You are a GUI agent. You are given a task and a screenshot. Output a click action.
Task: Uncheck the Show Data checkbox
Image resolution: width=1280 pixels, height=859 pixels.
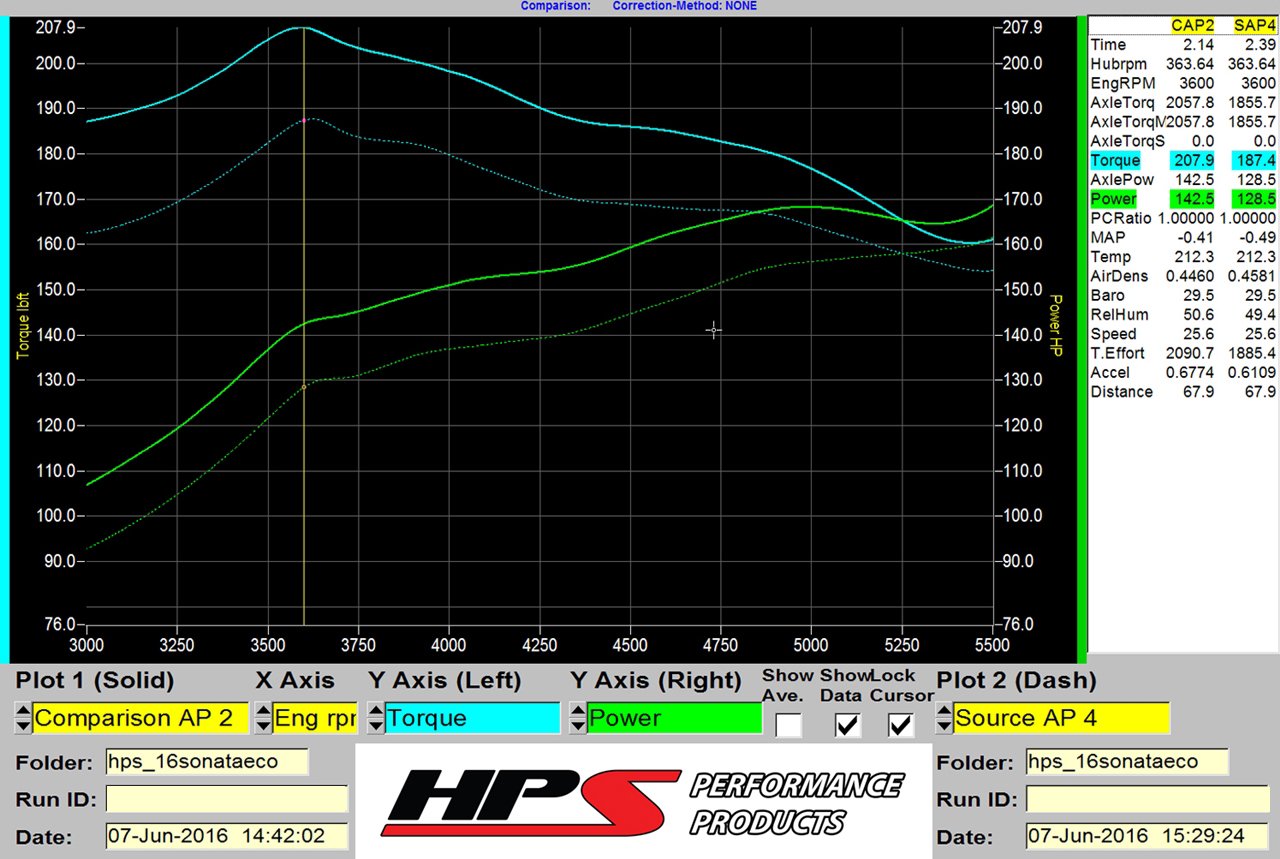point(847,725)
